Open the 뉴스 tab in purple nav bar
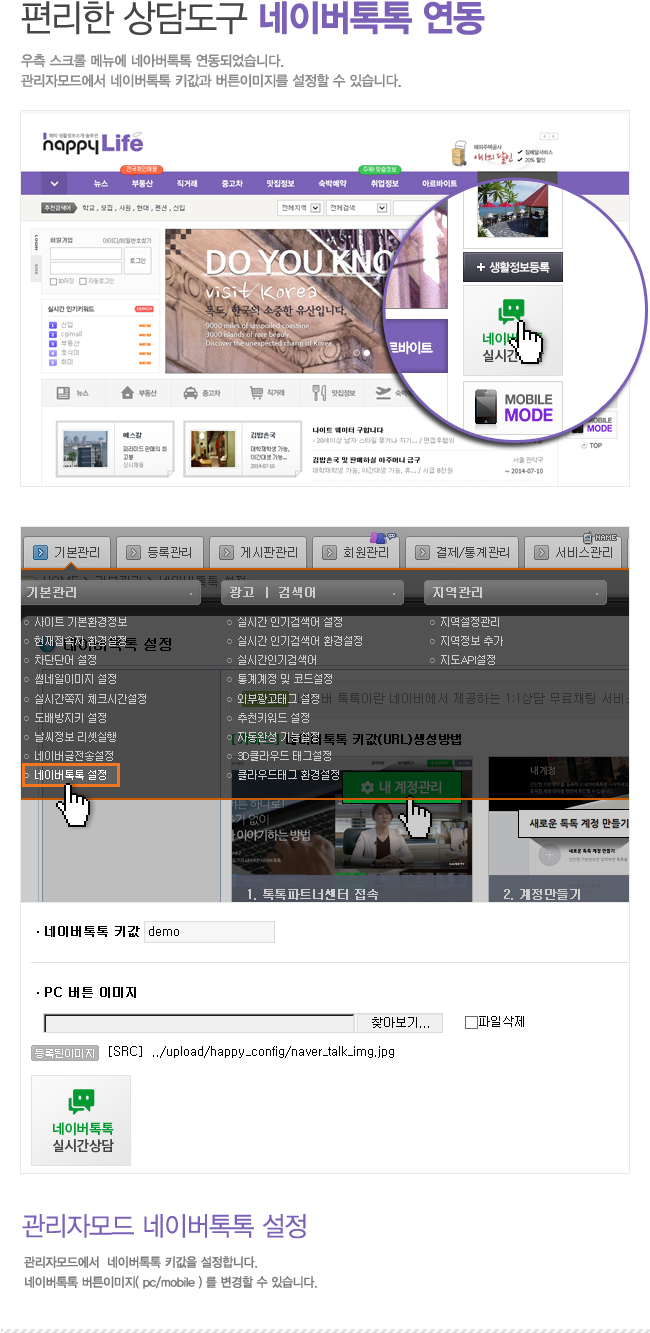650x1333 pixels. 101,184
